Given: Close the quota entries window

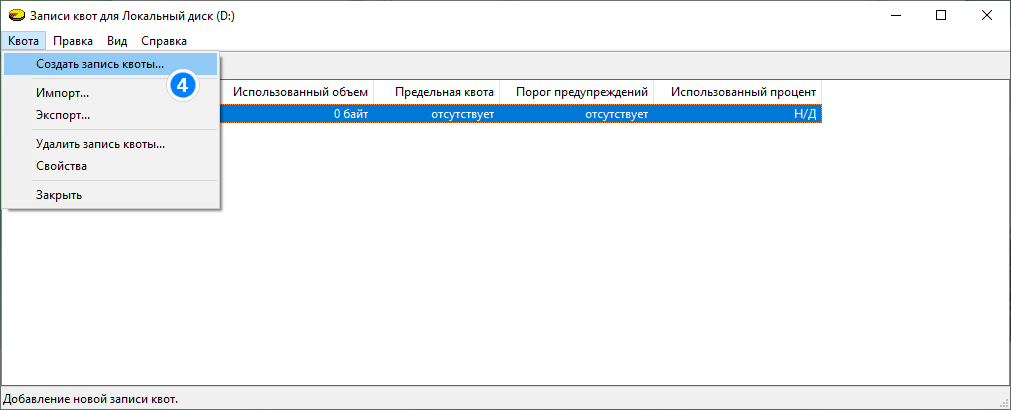Looking at the screenshot, I should coord(986,16).
